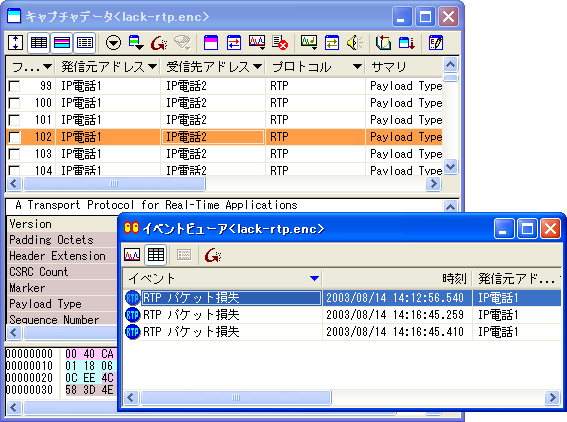Viewport: 567px width, 422px height.
Task: Click the waveform graph icon in Event Viewer
Action: (x=132, y=255)
